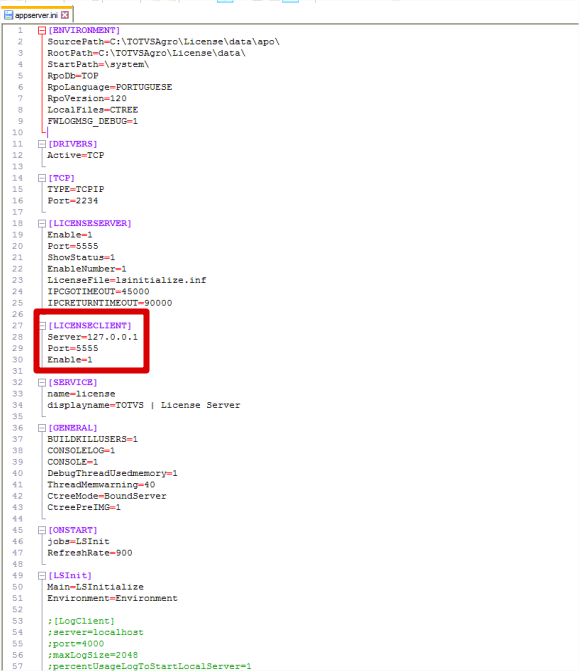
Task: Click the RefreshRate=900 line
Action: click(89, 553)
